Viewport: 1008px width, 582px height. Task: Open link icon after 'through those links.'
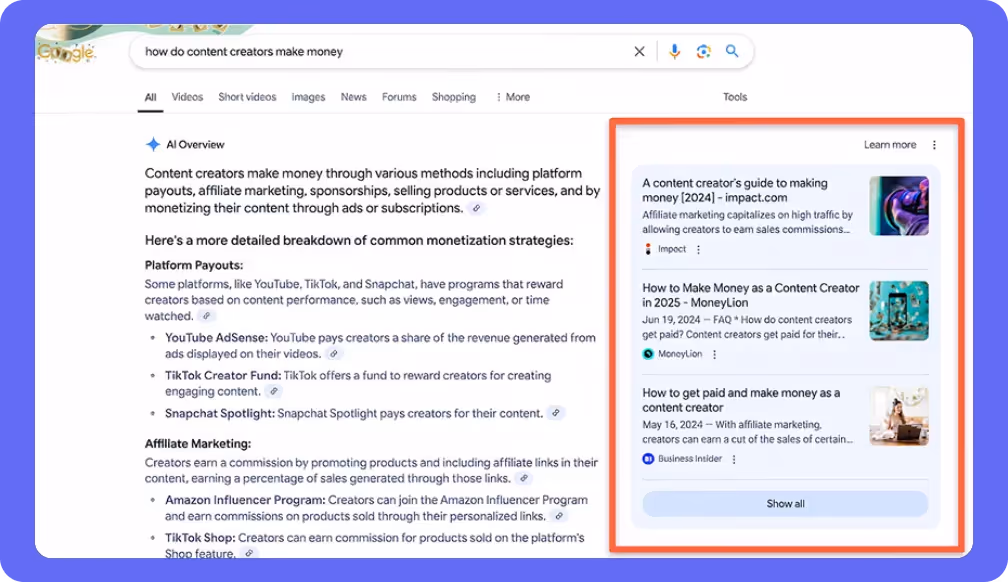[524, 478]
